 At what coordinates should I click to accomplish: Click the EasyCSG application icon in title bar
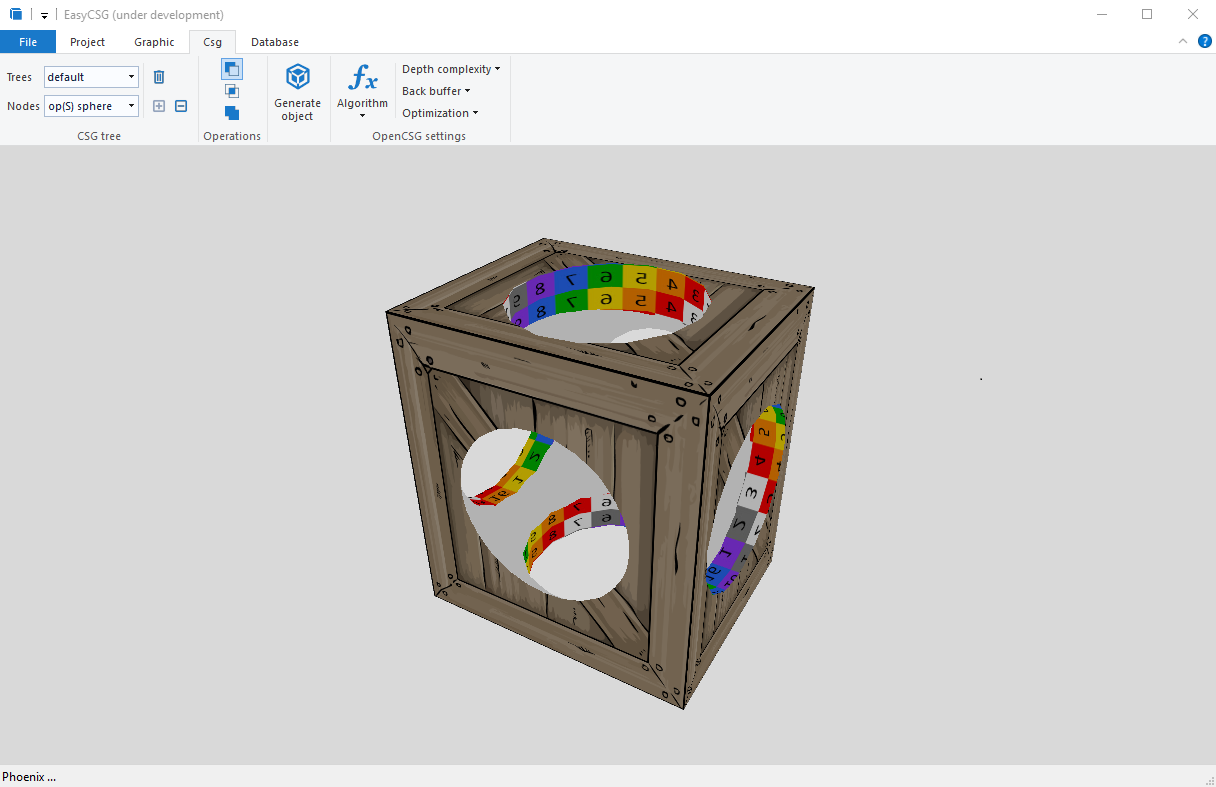(x=16, y=15)
